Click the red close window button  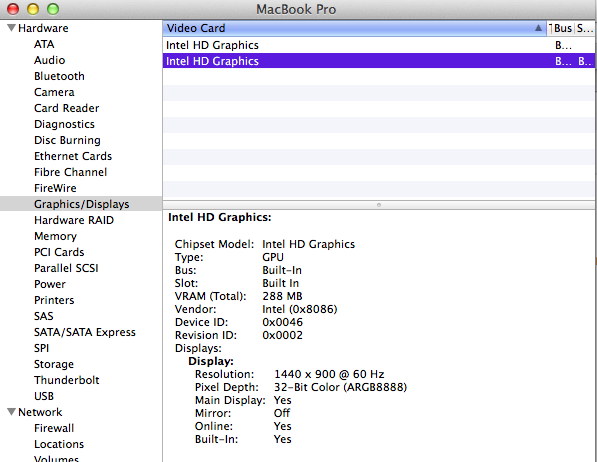click(13, 9)
